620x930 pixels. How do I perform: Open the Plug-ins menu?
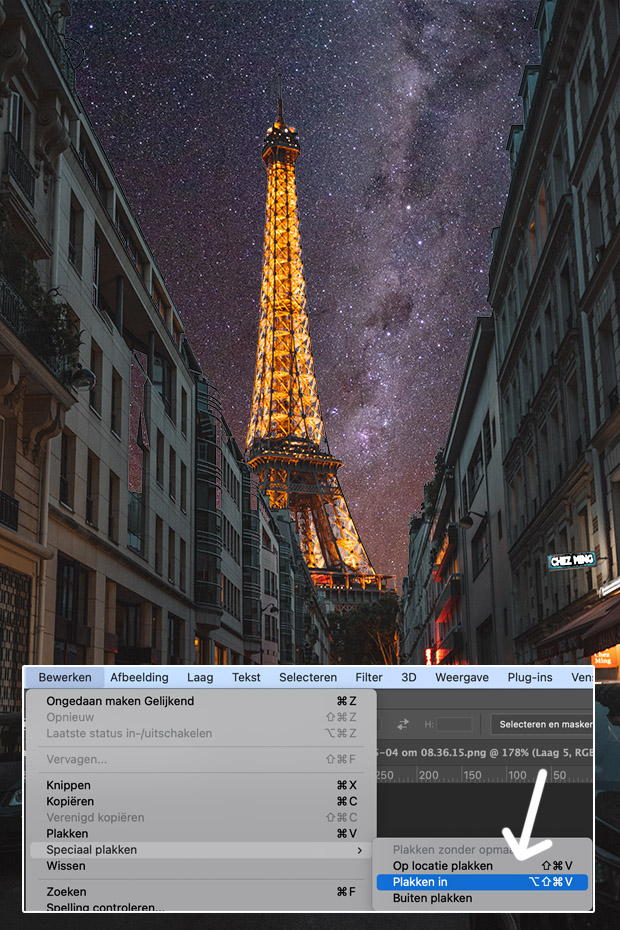(530, 677)
